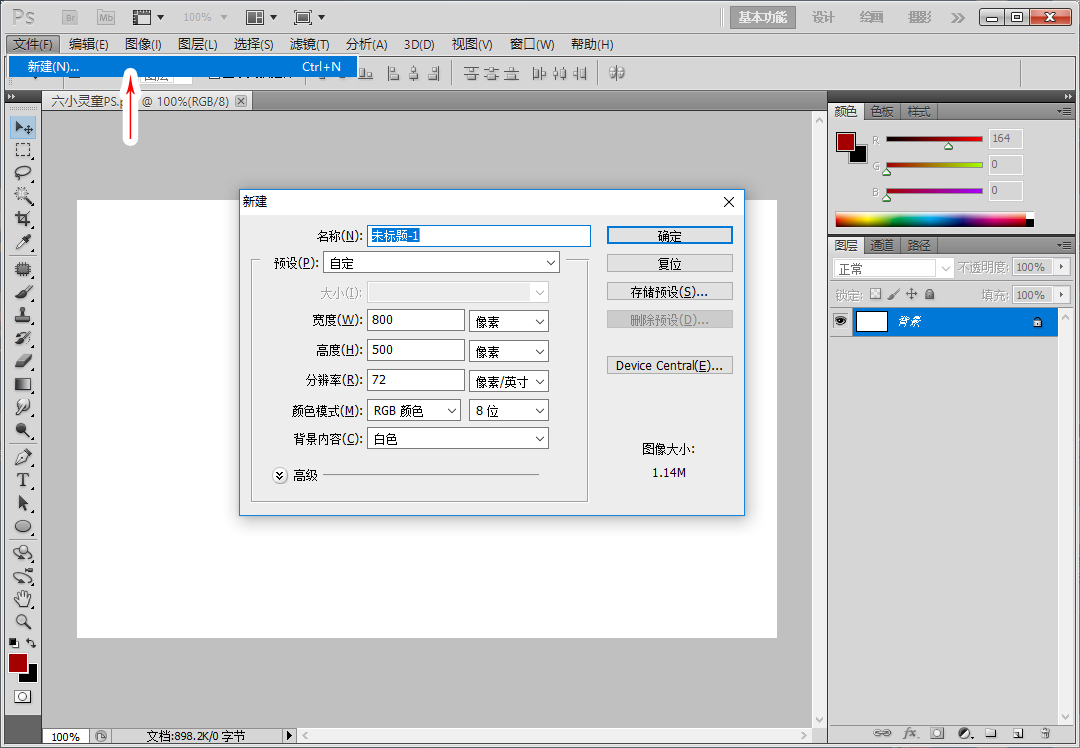Select the Horizontal Type tool
The height and width of the screenshot is (748, 1080).
coord(23,480)
